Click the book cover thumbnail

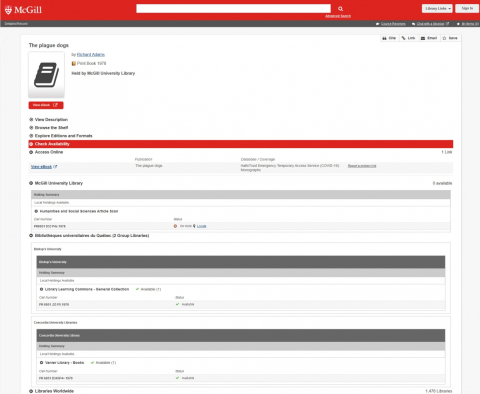tap(46, 75)
